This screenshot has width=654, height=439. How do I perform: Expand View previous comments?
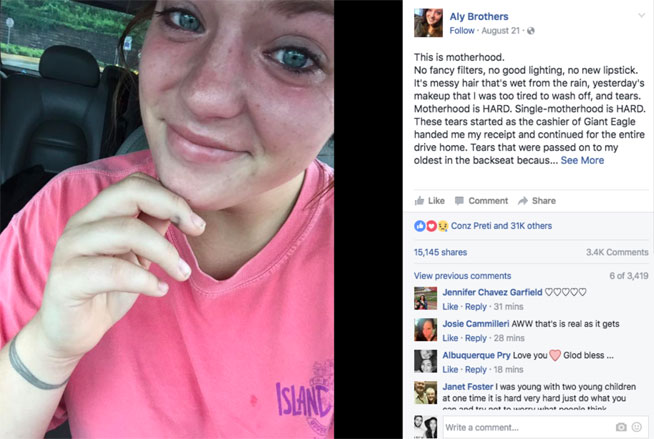click(x=462, y=276)
